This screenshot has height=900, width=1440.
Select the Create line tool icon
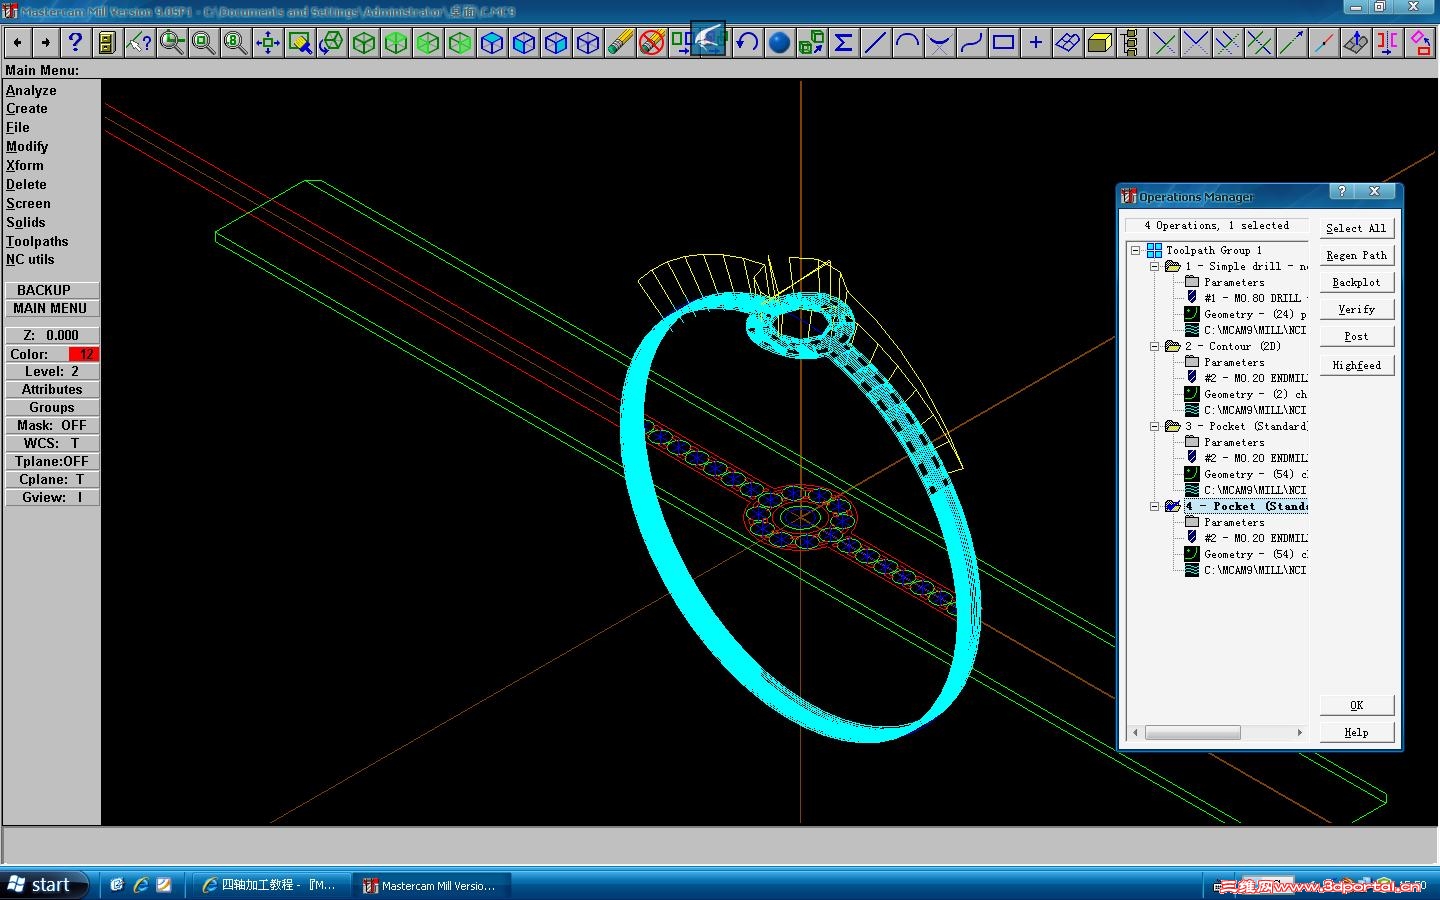pos(875,42)
